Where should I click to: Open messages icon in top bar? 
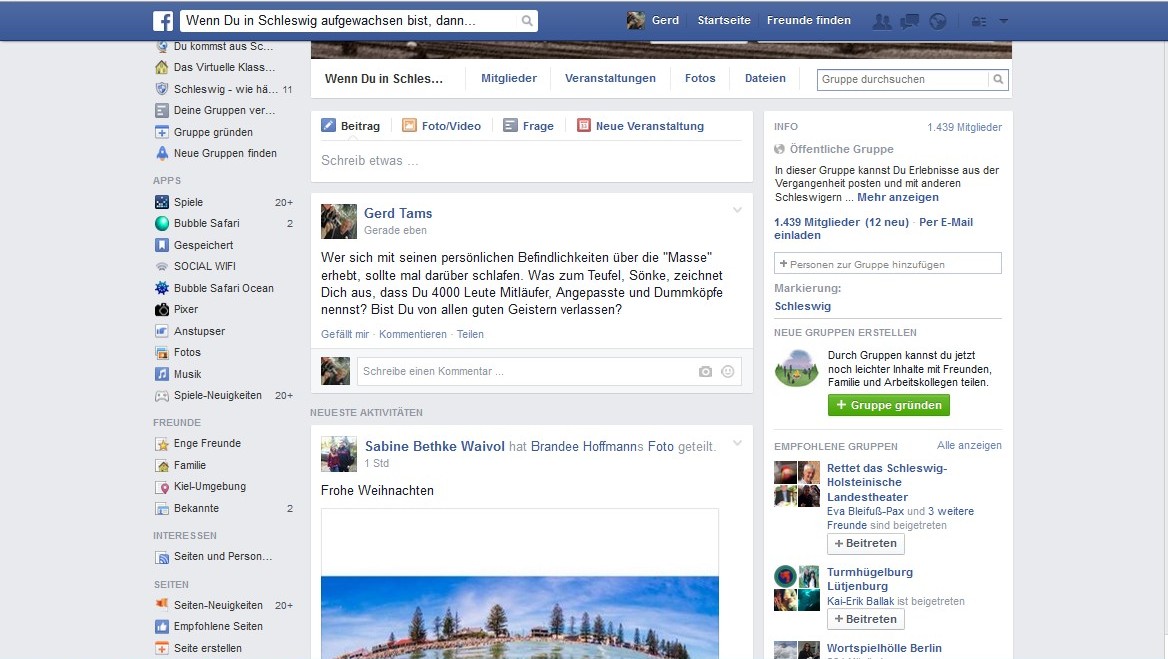click(x=910, y=22)
